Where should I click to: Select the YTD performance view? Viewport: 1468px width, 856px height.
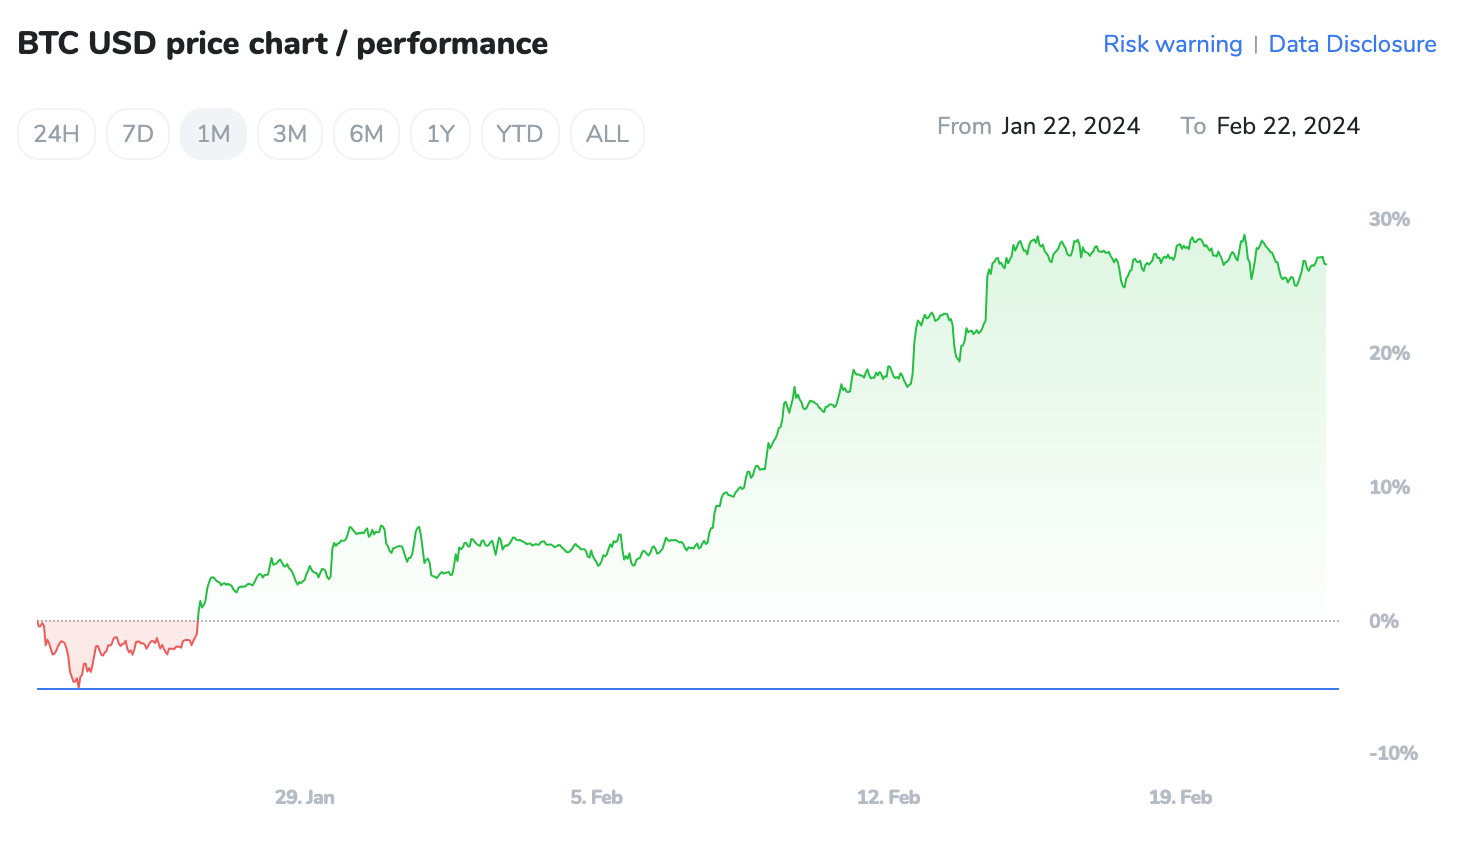(520, 133)
